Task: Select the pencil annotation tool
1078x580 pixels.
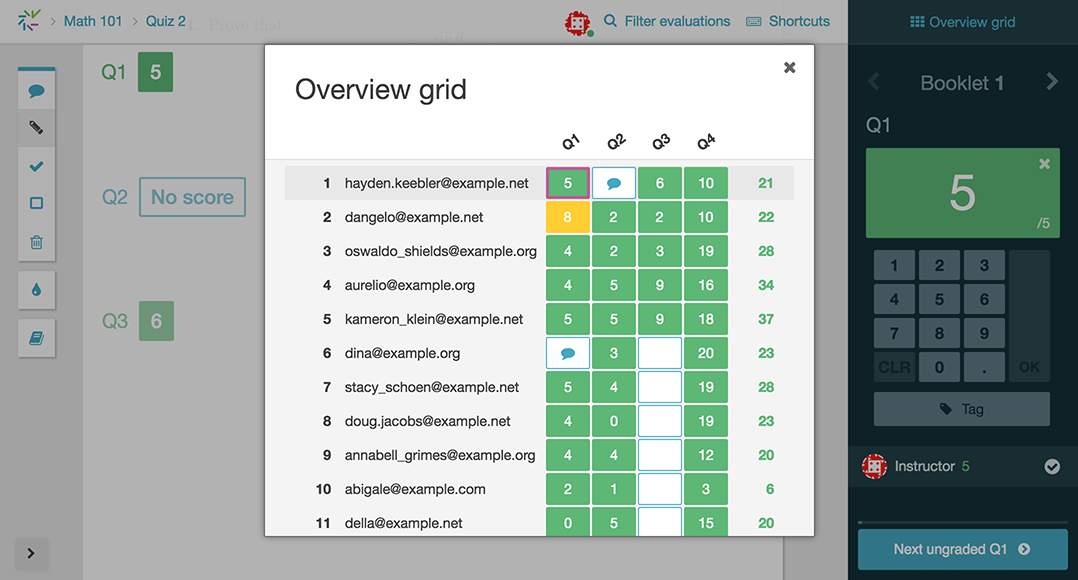Action: pos(36,128)
